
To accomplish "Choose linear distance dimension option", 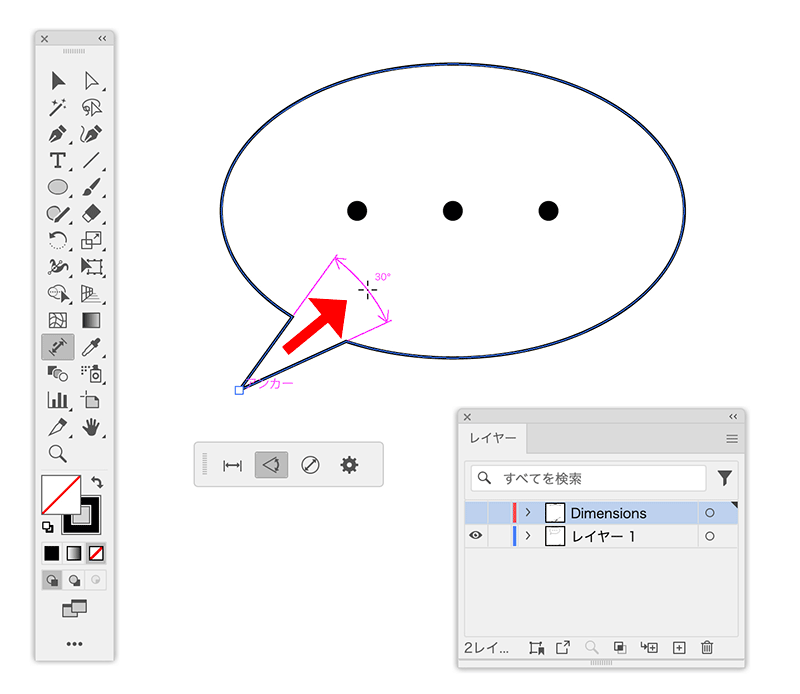I will click(233, 465).
